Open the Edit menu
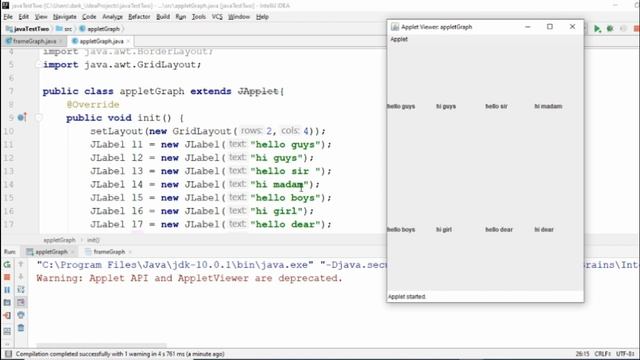 coord(24,17)
